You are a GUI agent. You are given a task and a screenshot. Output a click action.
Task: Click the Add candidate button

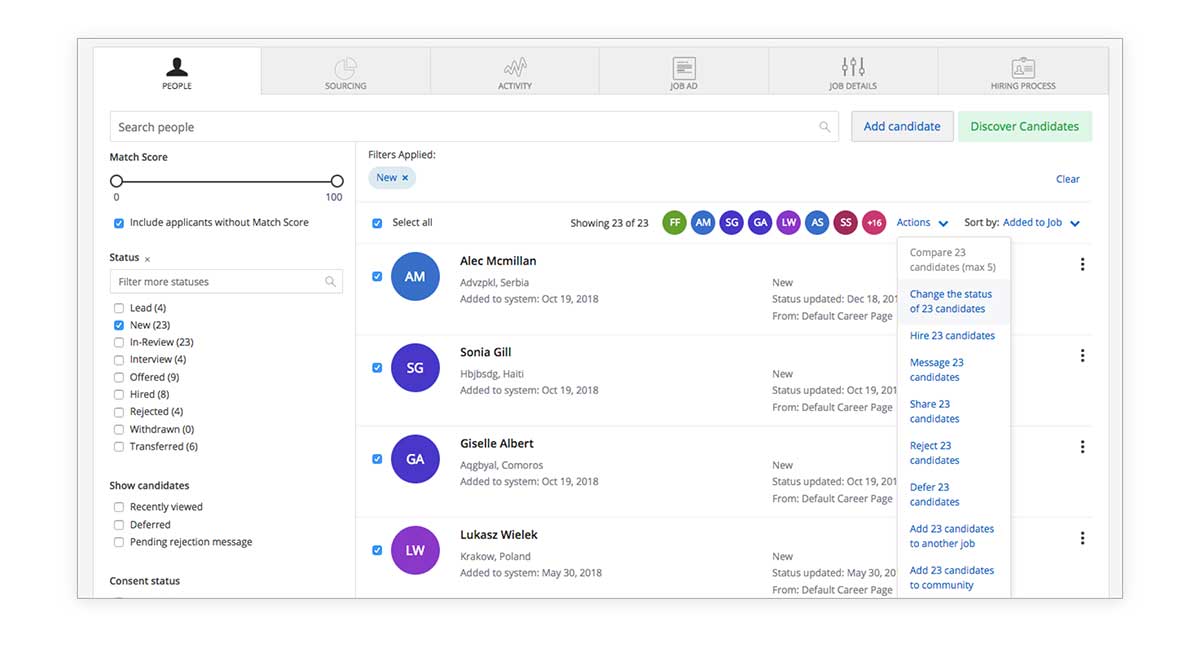(x=902, y=127)
